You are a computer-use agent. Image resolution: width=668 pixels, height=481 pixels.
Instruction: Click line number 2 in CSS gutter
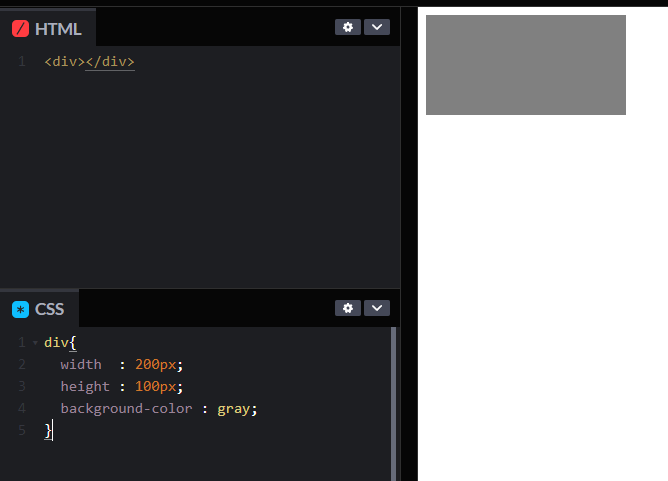coord(22,365)
